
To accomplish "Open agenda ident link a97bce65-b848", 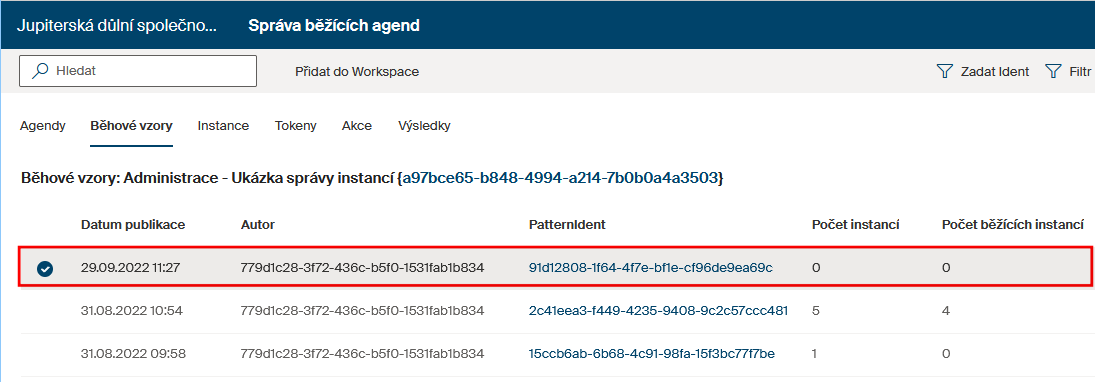I will [560, 177].
